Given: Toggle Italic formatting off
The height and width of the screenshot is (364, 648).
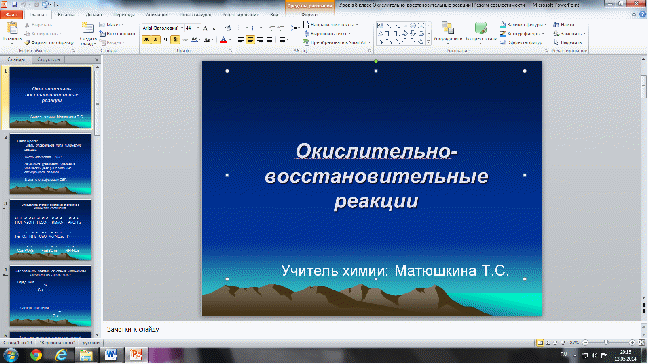Looking at the screenshot, I should [155, 40].
